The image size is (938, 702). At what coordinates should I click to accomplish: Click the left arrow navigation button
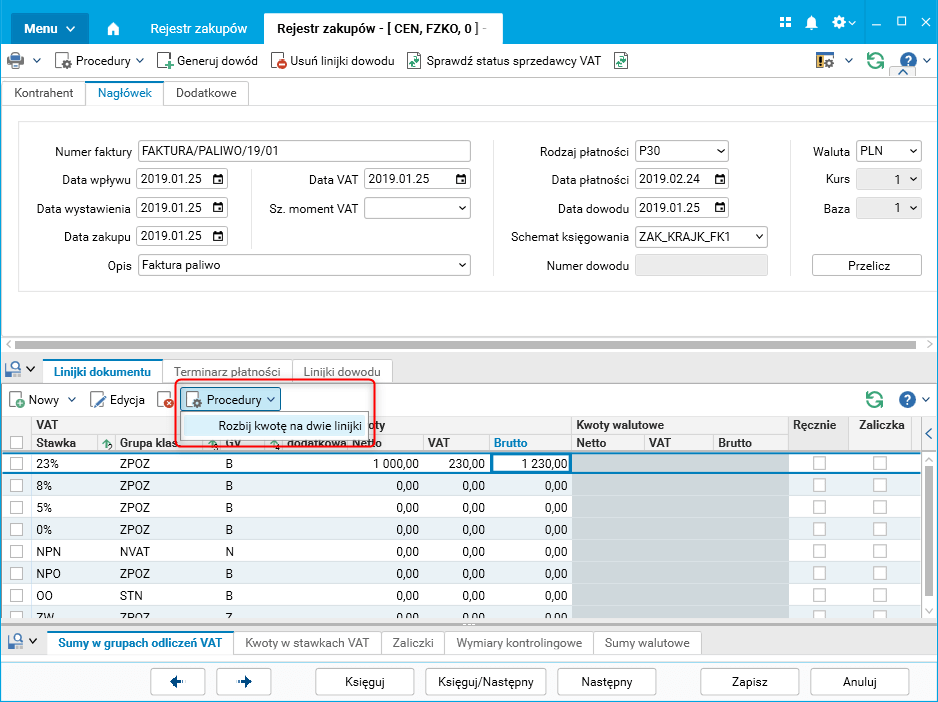[x=177, y=682]
